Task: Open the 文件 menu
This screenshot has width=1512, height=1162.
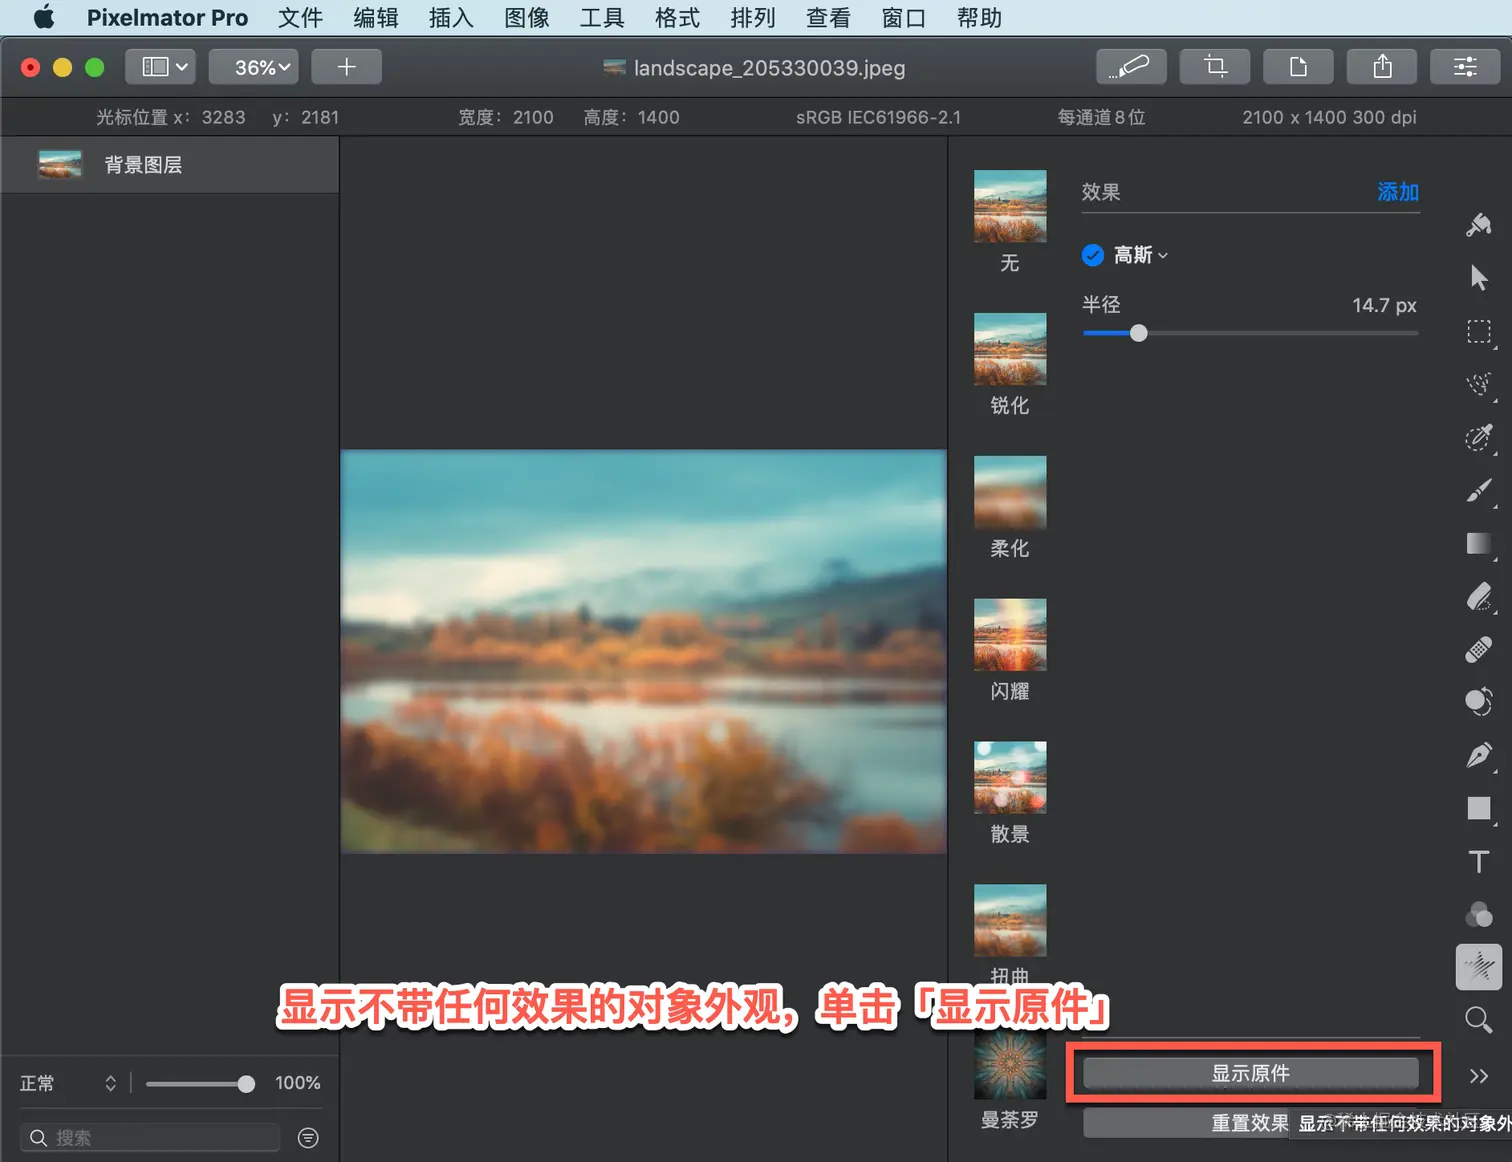Action: click(x=300, y=18)
